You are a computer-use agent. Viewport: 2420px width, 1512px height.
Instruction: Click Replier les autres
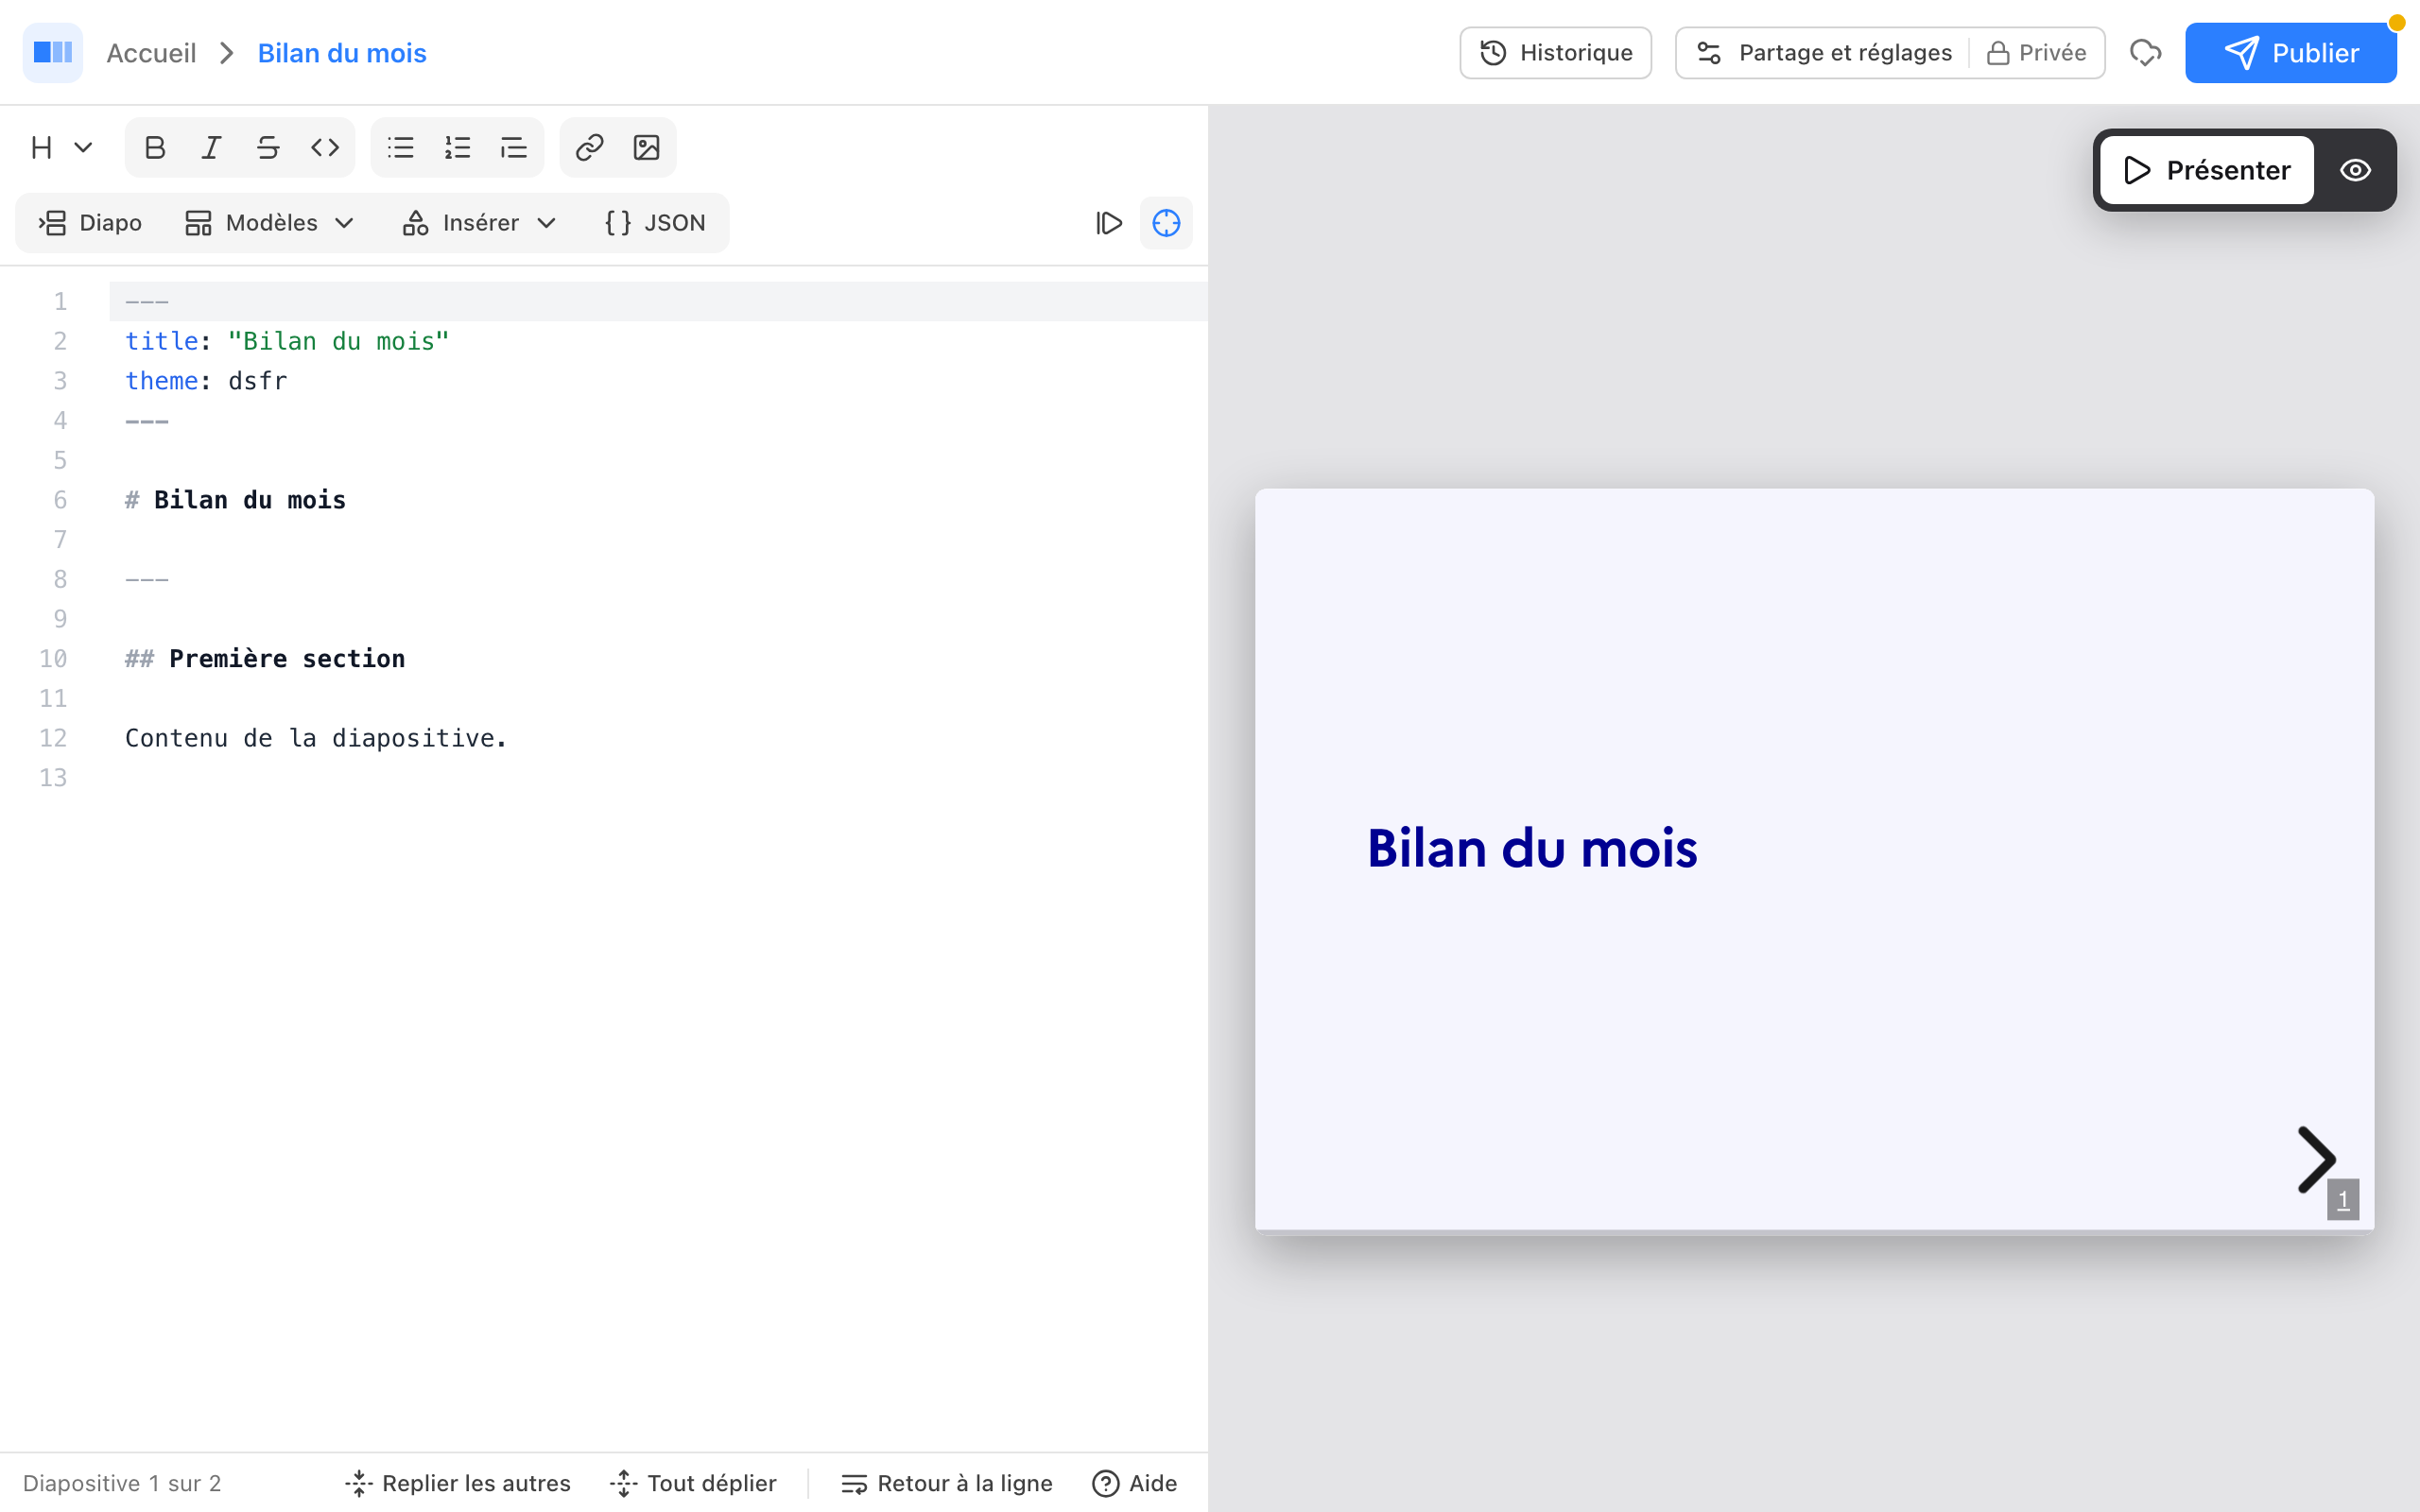click(x=458, y=1483)
